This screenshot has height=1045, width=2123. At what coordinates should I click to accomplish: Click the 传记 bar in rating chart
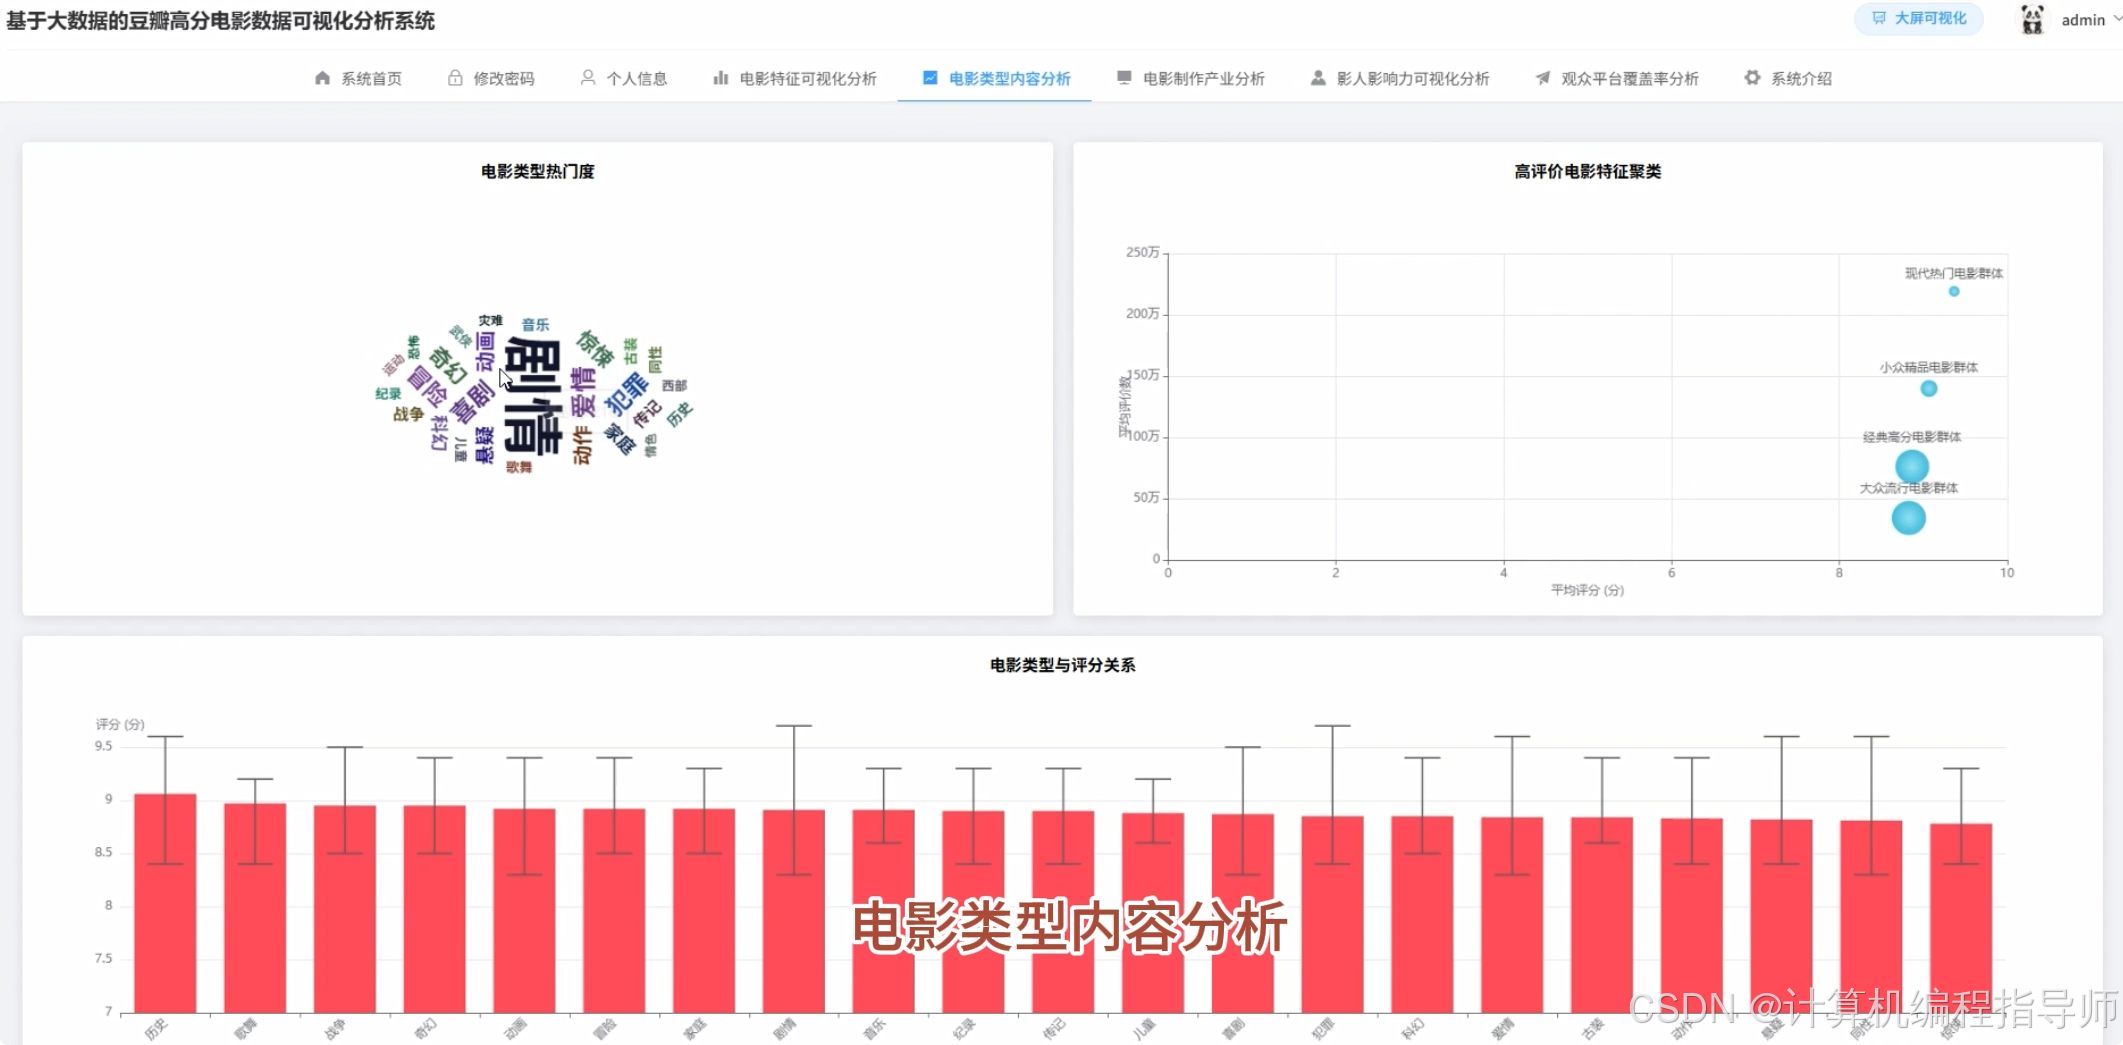1063,912
